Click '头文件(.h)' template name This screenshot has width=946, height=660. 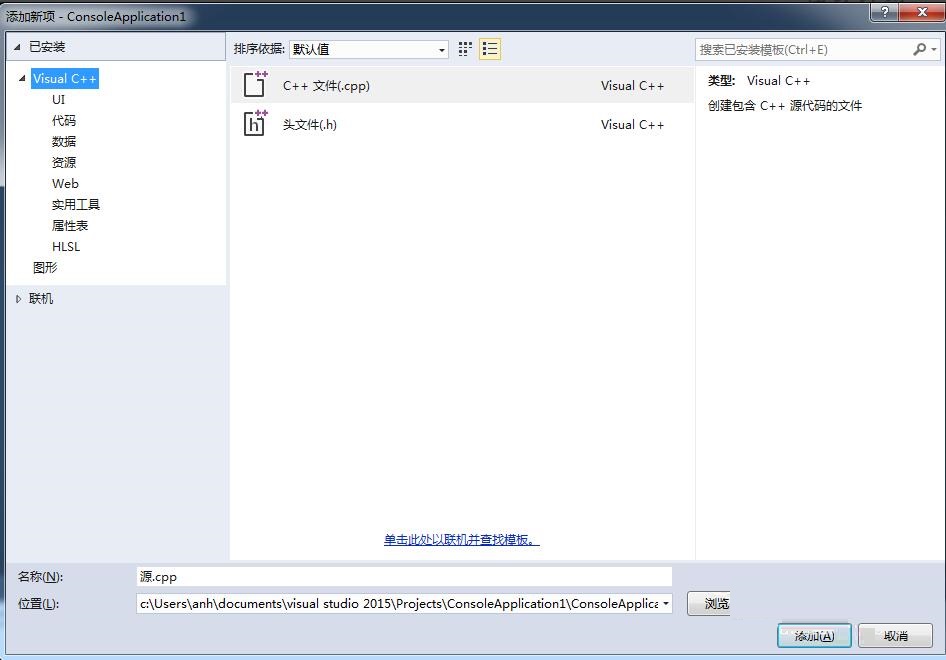(310, 124)
